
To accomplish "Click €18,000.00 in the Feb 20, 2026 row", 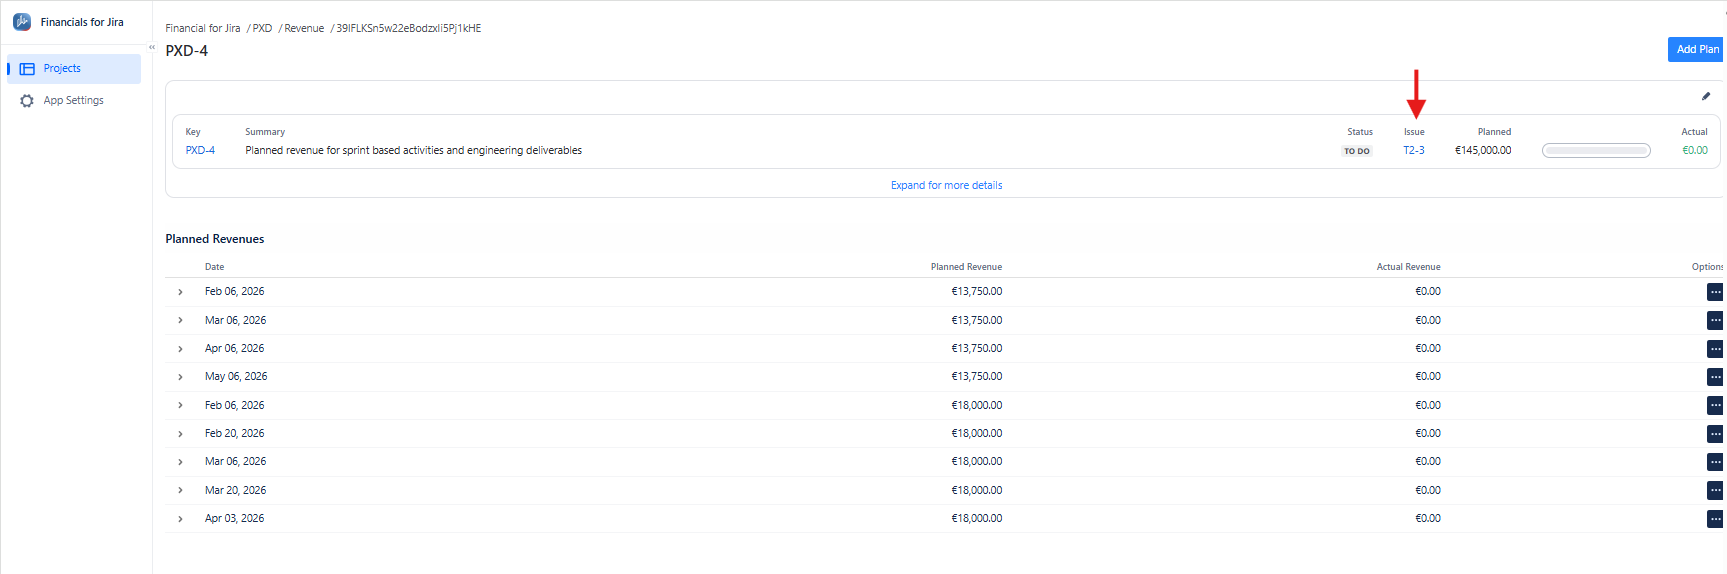I will point(977,433).
